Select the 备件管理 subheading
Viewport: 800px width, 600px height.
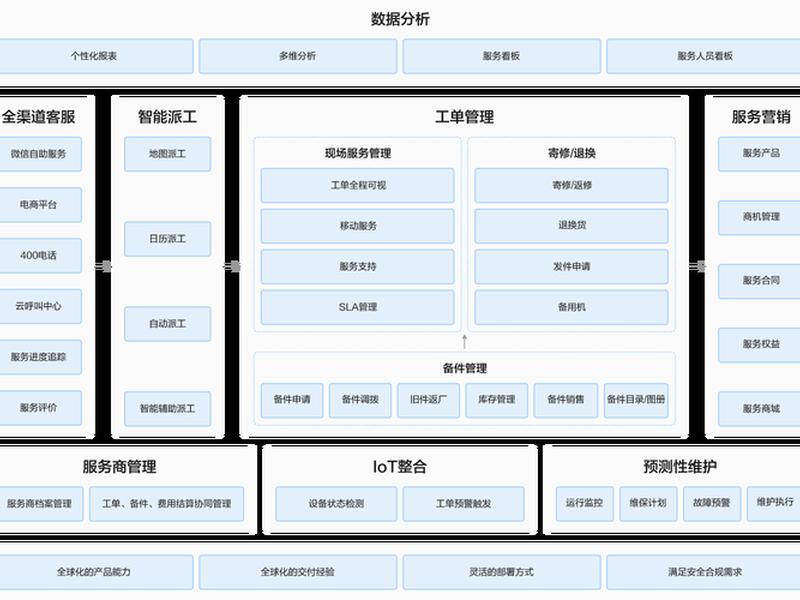point(465,368)
